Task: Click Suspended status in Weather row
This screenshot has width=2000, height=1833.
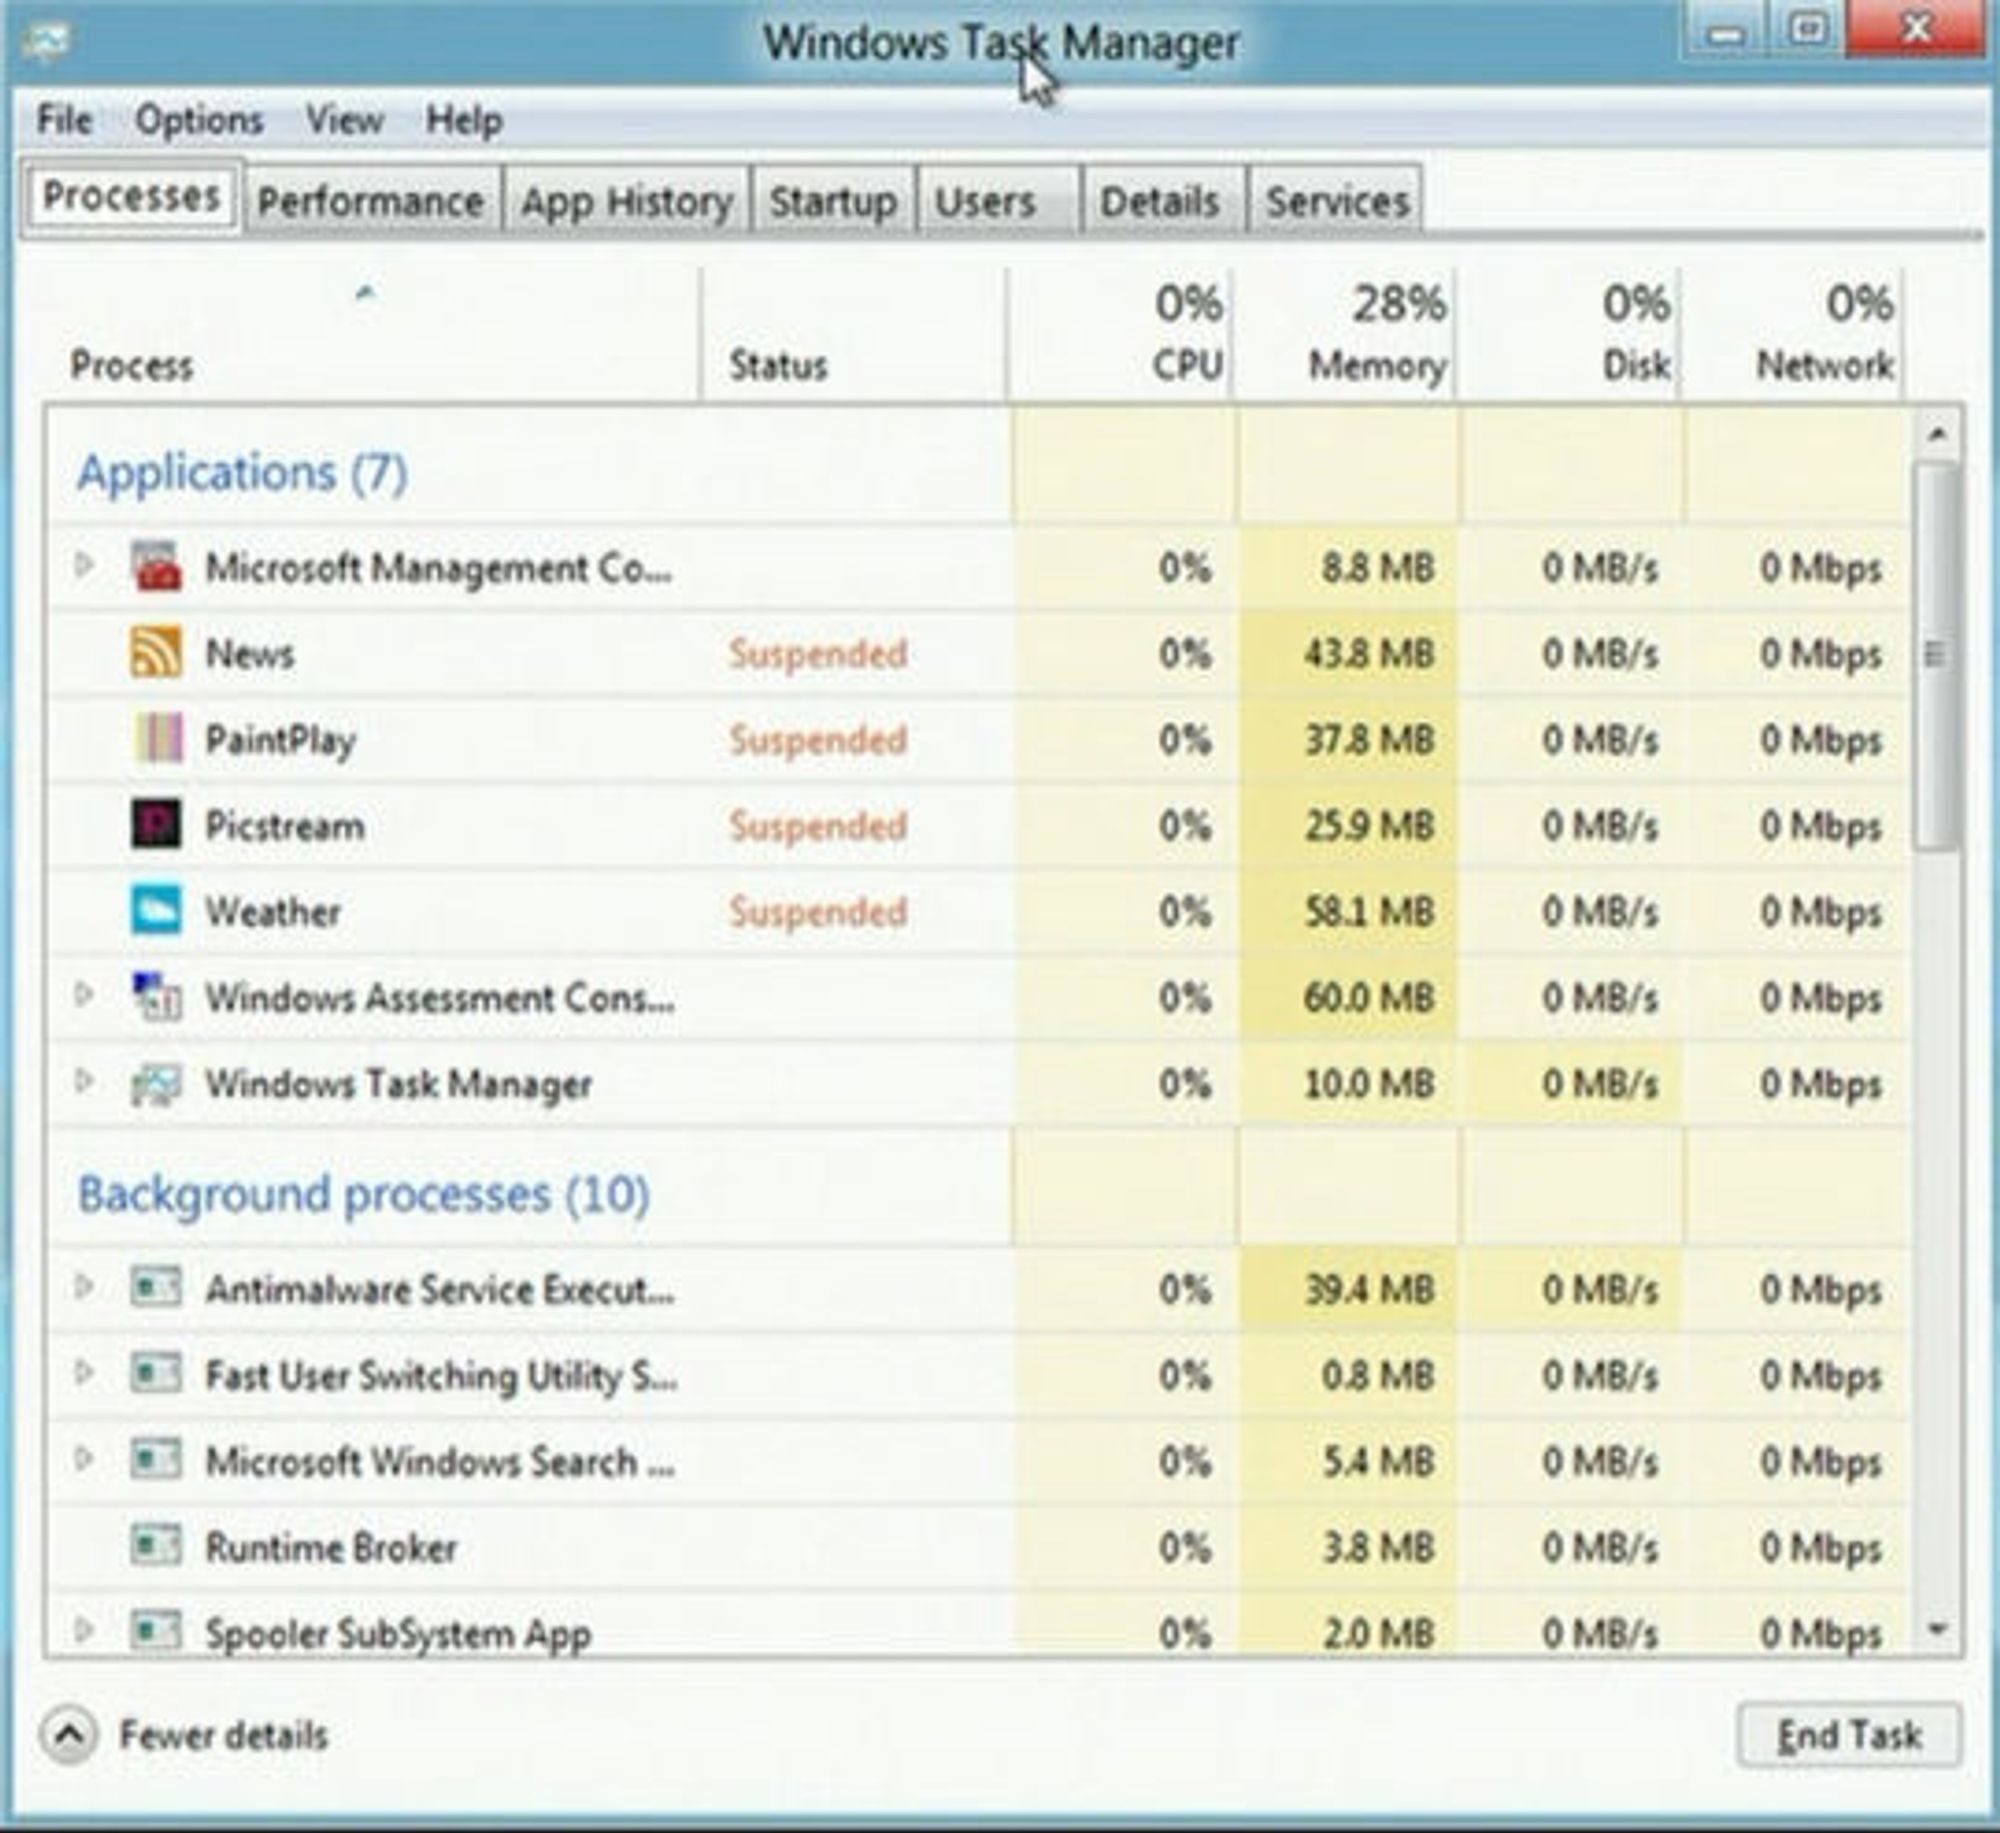Action: pos(818,911)
